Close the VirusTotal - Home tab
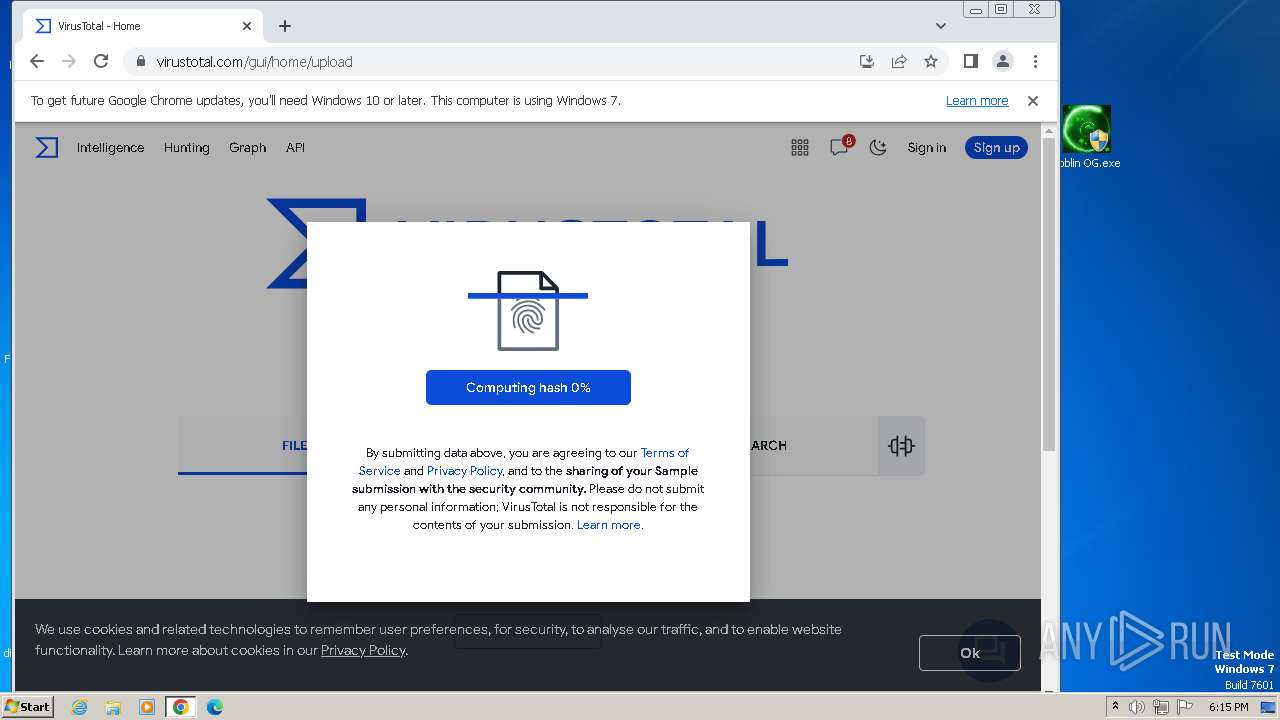Viewport: 1280px width, 720px height. click(x=247, y=26)
